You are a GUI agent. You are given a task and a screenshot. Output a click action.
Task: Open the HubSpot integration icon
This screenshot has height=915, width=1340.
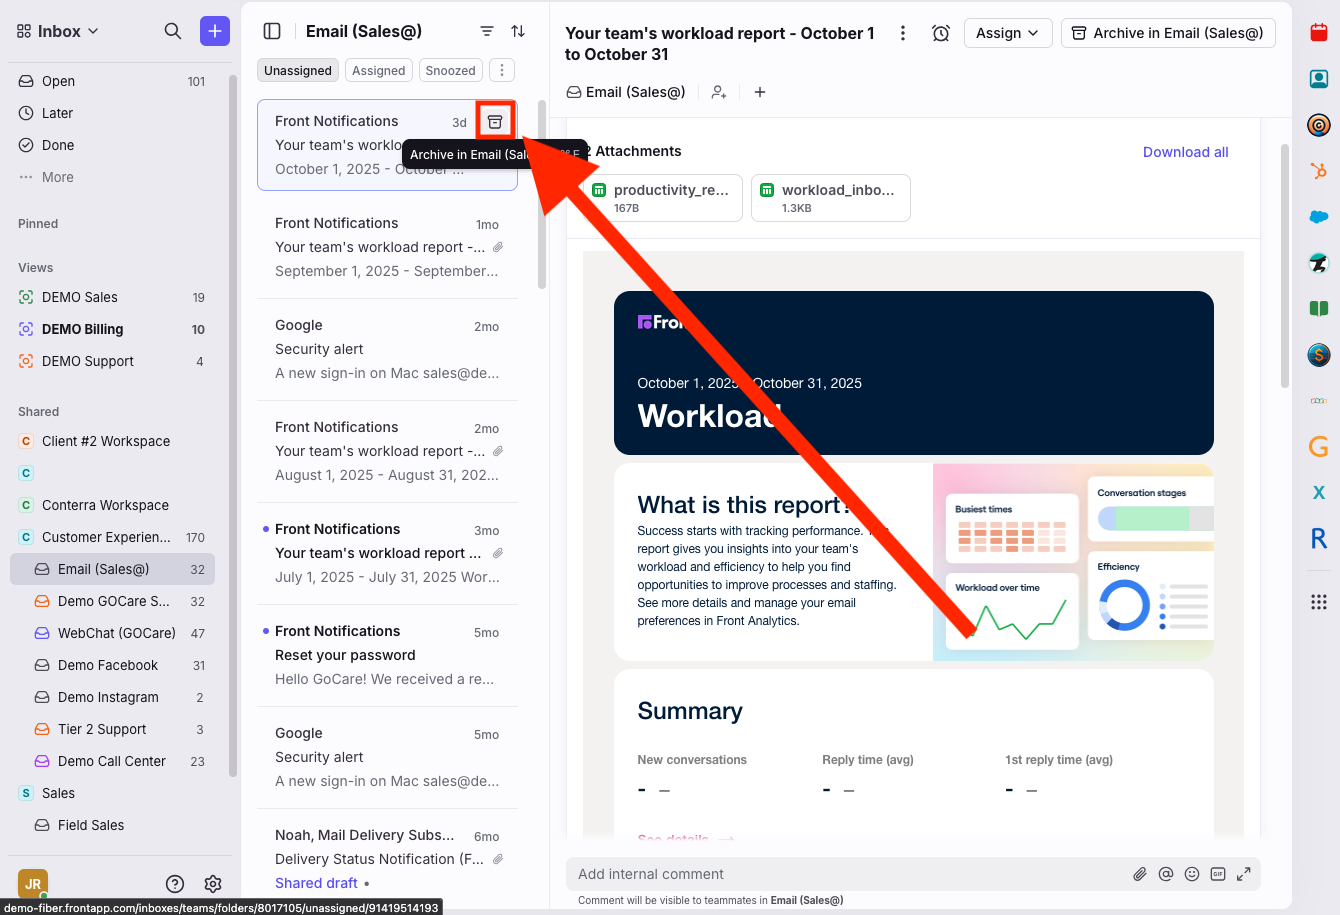(x=1318, y=171)
